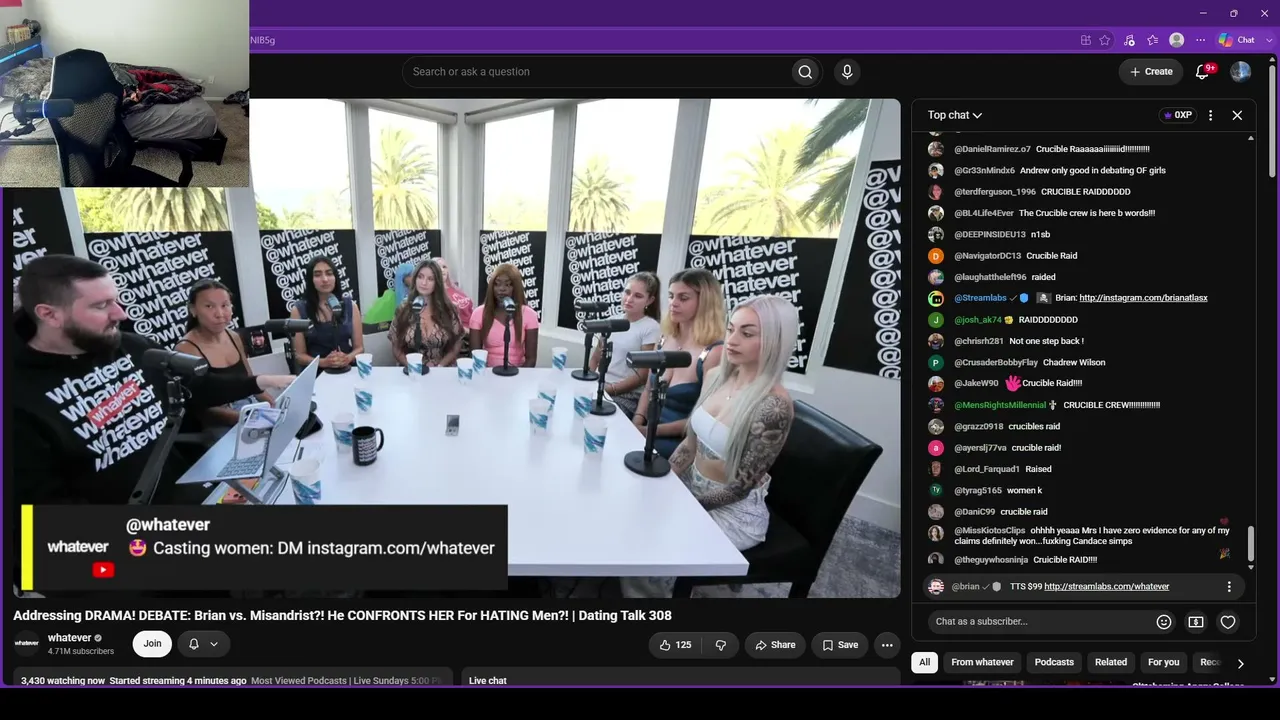Open the streamlabs.com/whatever pinned link
This screenshot has width=1280, height=720.
tap(1107, 587)
